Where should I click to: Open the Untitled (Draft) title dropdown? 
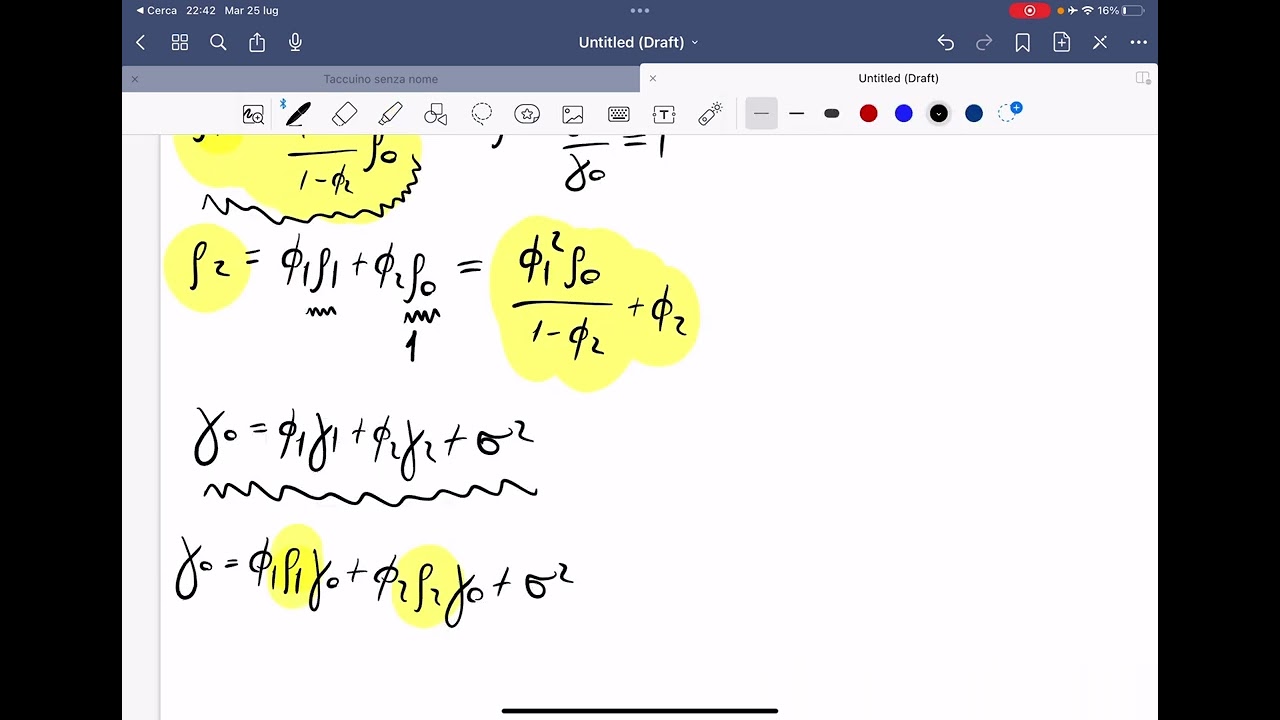click(638, 42)
